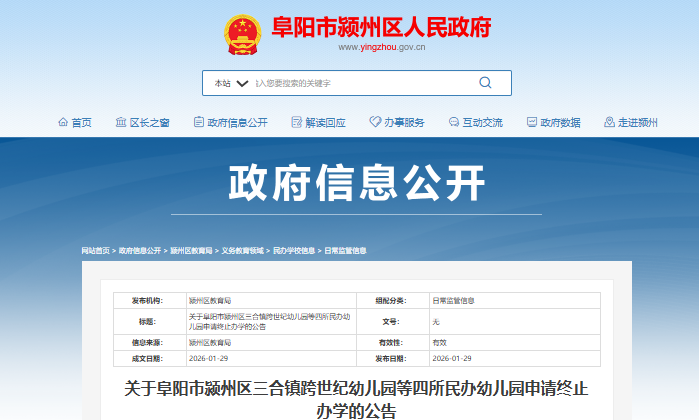Click the clipboard icon beside 政府信息公开
The height and width of the screenshot is (420, 699).
pyautogui.click(x=199, y=122)
